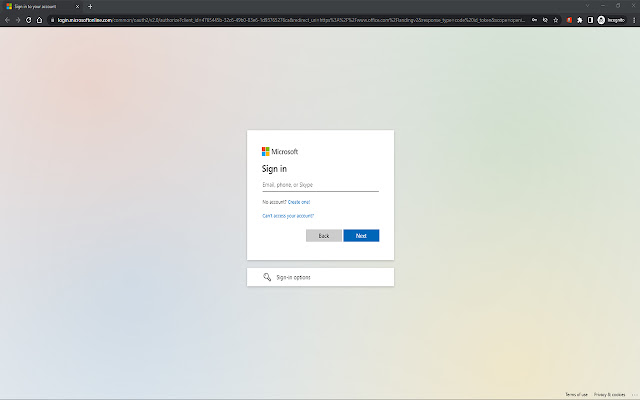Click the footer ellipsis for more info
Image resolution: width=640 pixels, height=400 pixels.
[634, 395]
